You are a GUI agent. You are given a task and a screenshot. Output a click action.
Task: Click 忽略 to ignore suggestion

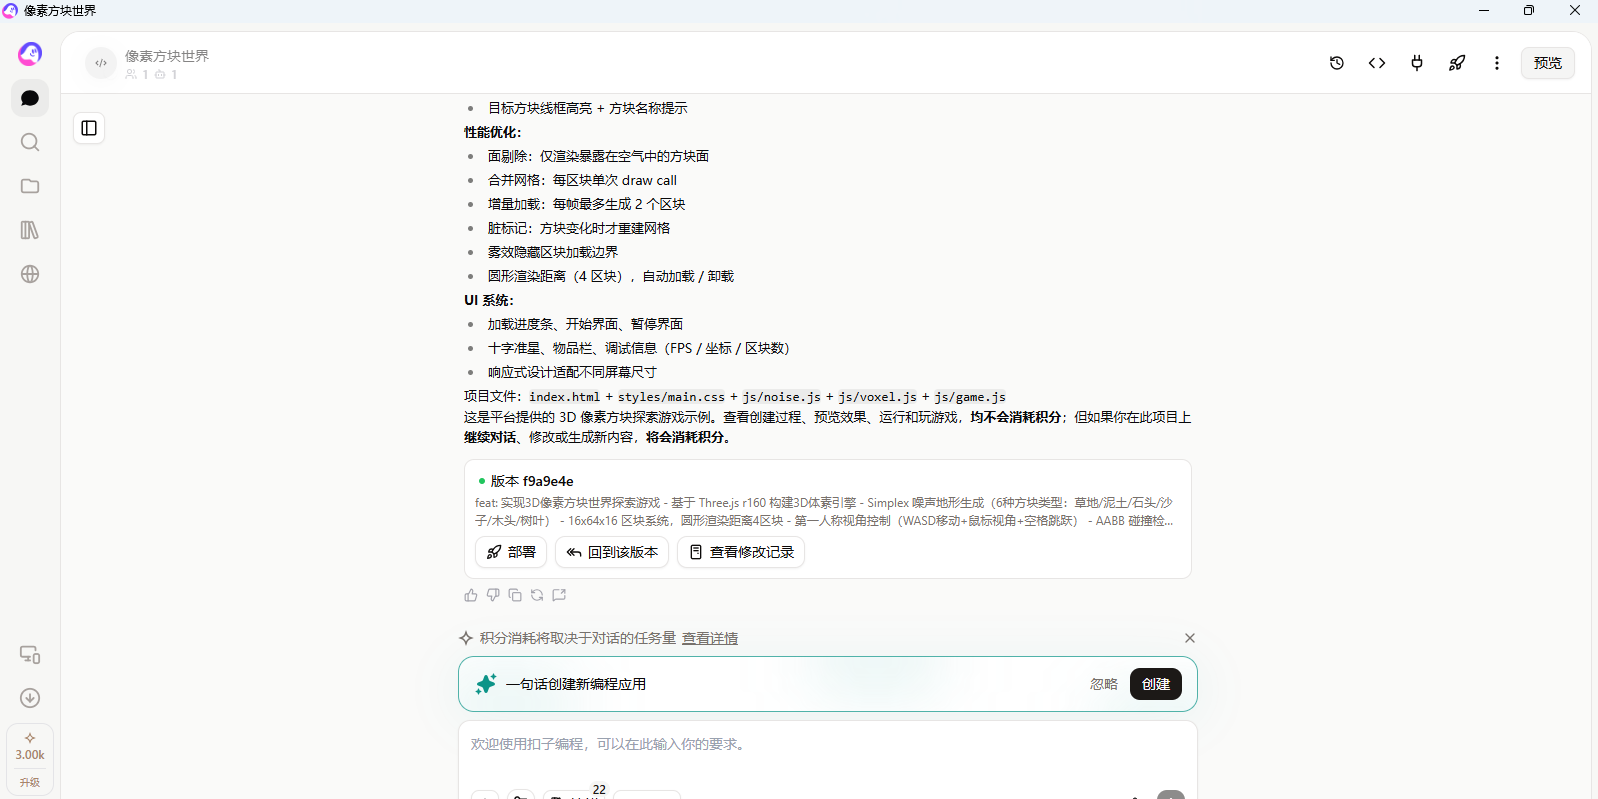click(1104, 684)
